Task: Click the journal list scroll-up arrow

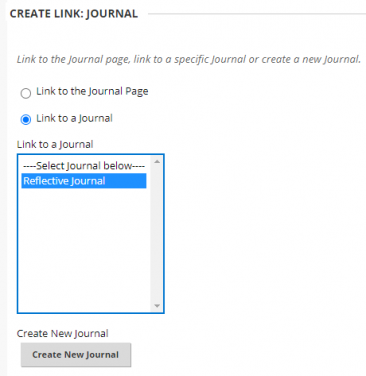Action: (x=157, y=162)
